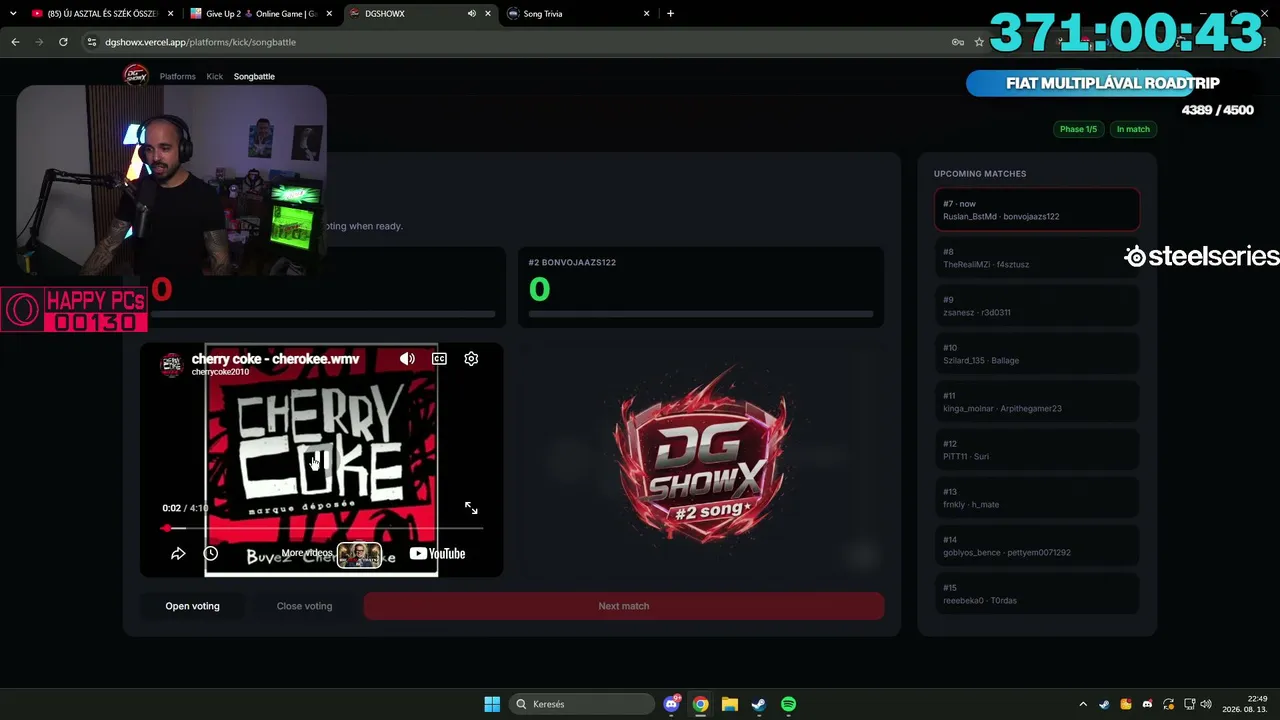Image resolution: width=1280 pixels, height=720 pixels.
Task: Select upcoming match #10 Szilard_135 vs Ballage
Action: click(x=1037, y=354)
